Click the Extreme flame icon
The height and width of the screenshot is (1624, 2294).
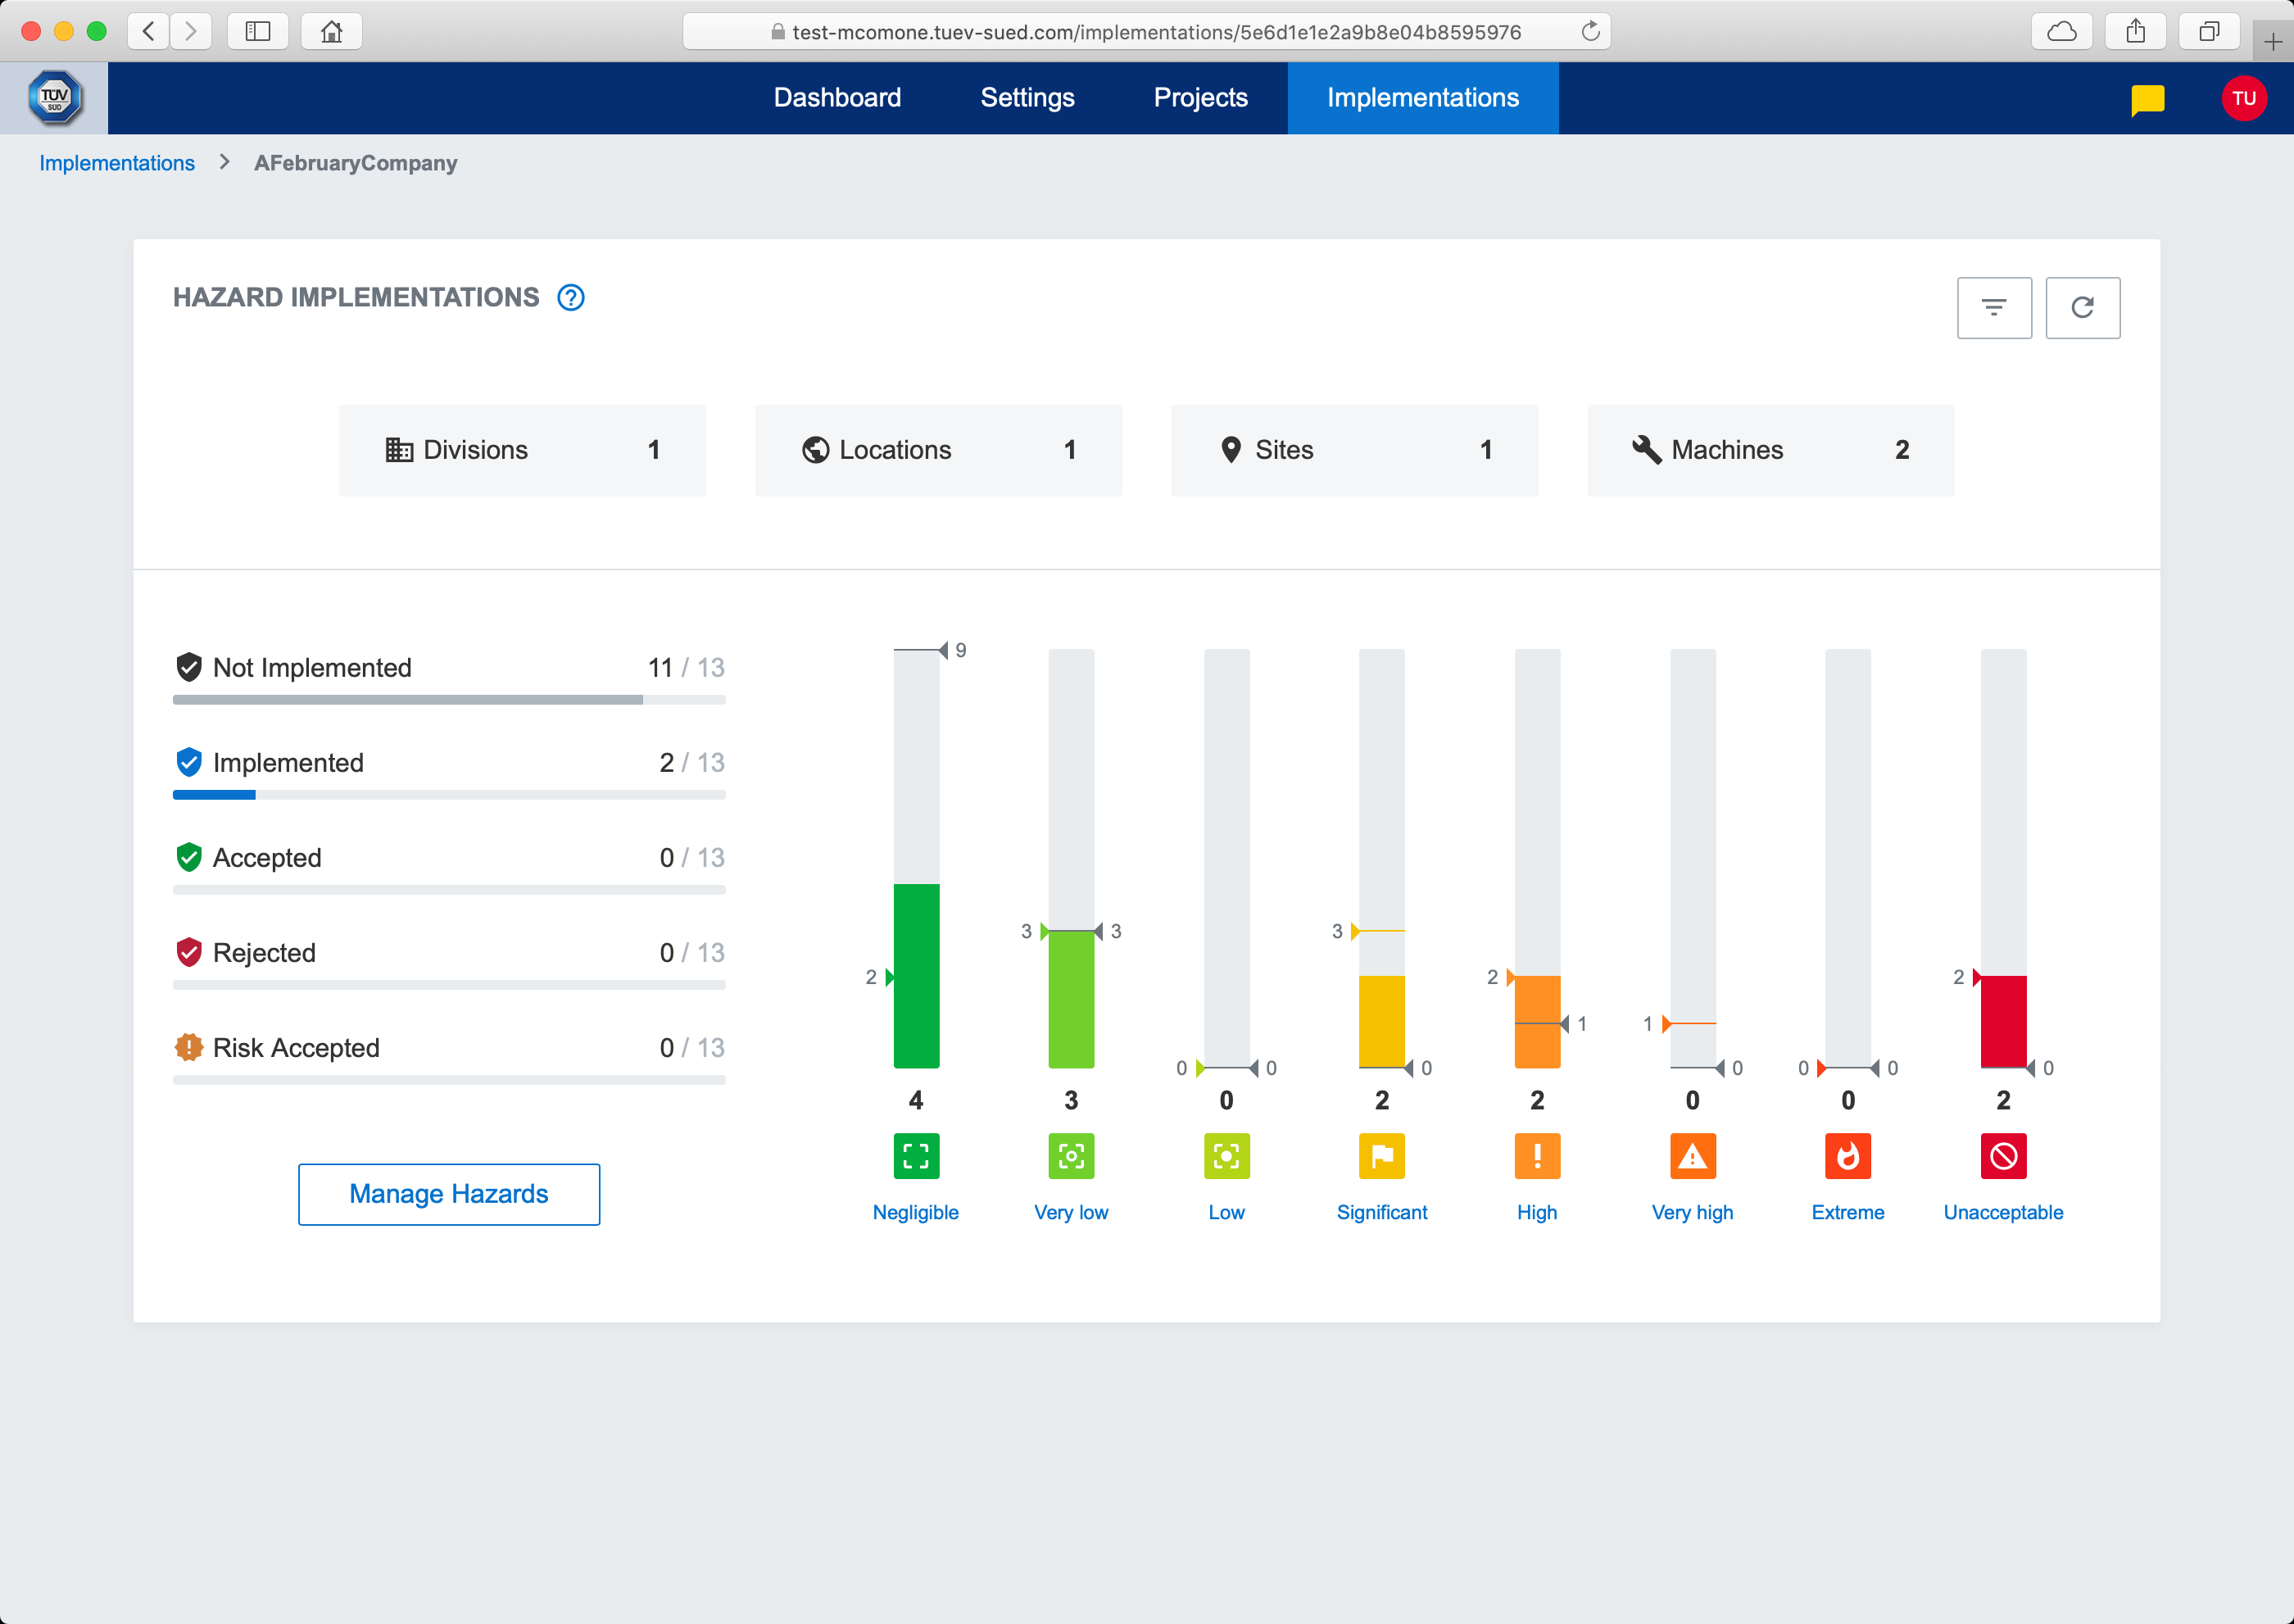click(x=1847, y=1156)
